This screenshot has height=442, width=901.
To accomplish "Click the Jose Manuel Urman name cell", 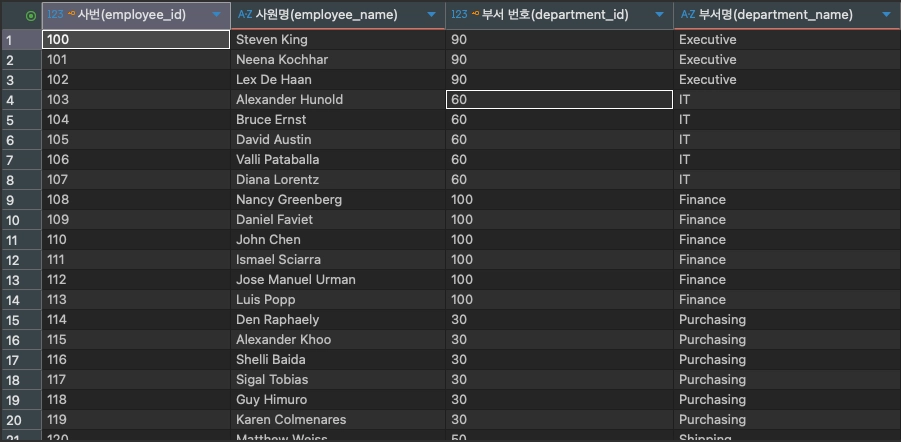I will 338,280.
